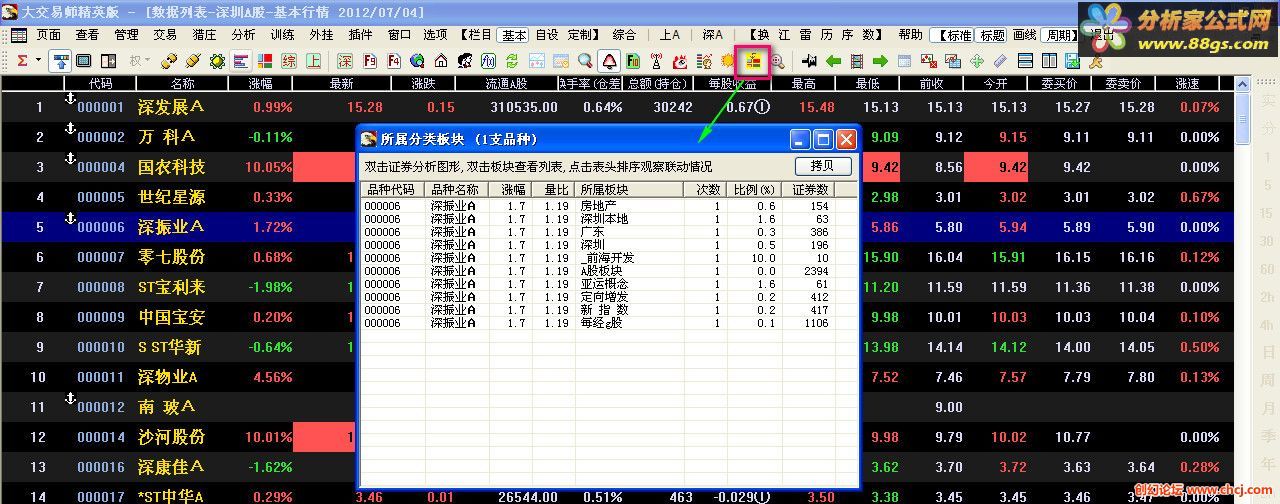Image resolution: width=1280 pixels, height=504 pixels.
Task: Click the four-color blocks icon
Action: pyautogui.click(x=265, y=60)
